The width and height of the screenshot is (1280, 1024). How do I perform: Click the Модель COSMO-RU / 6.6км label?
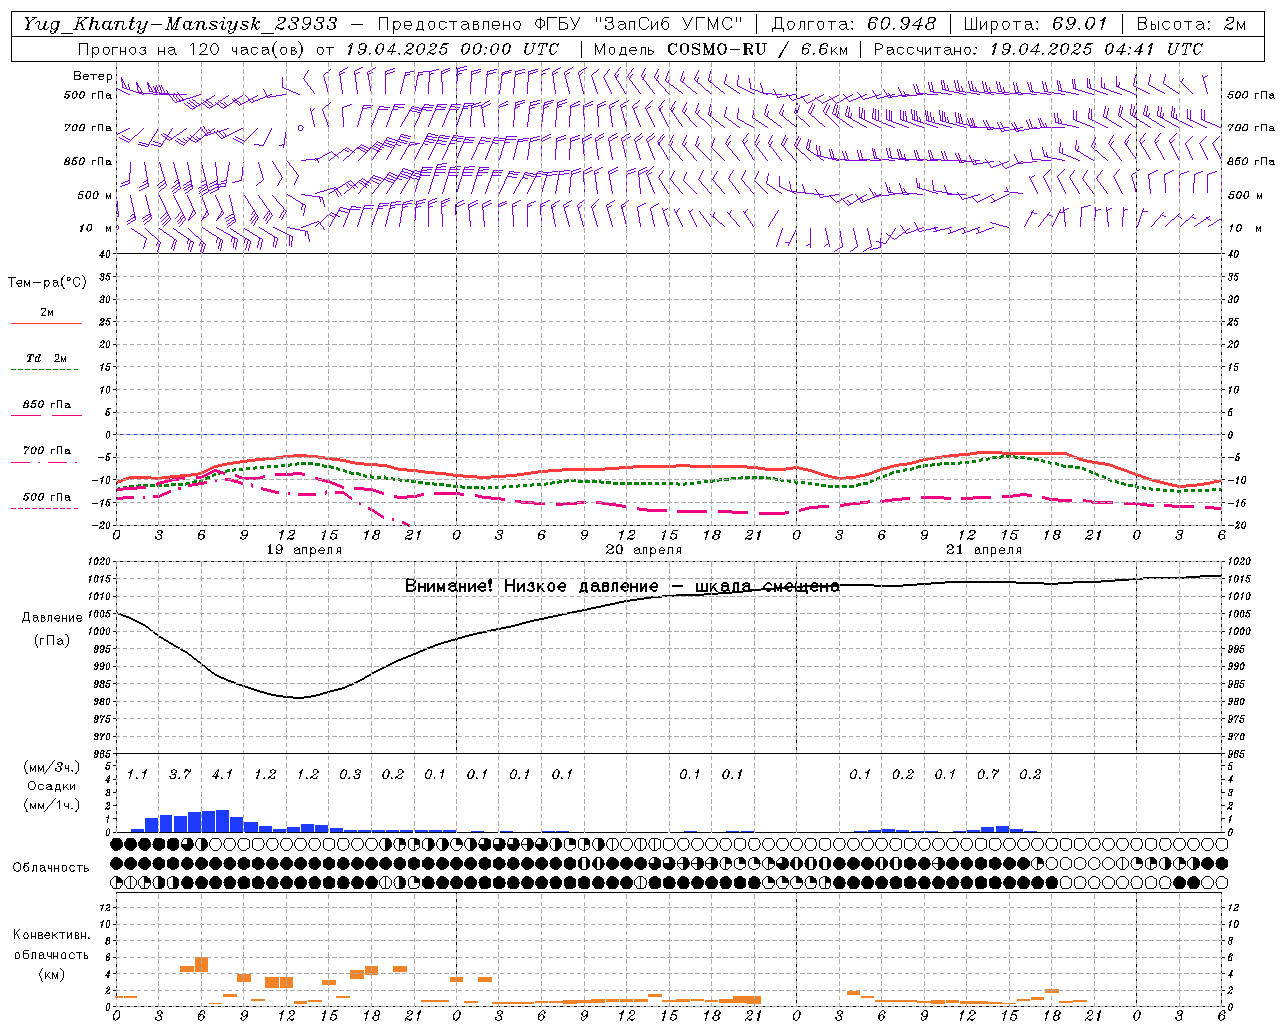coord(721,49)
